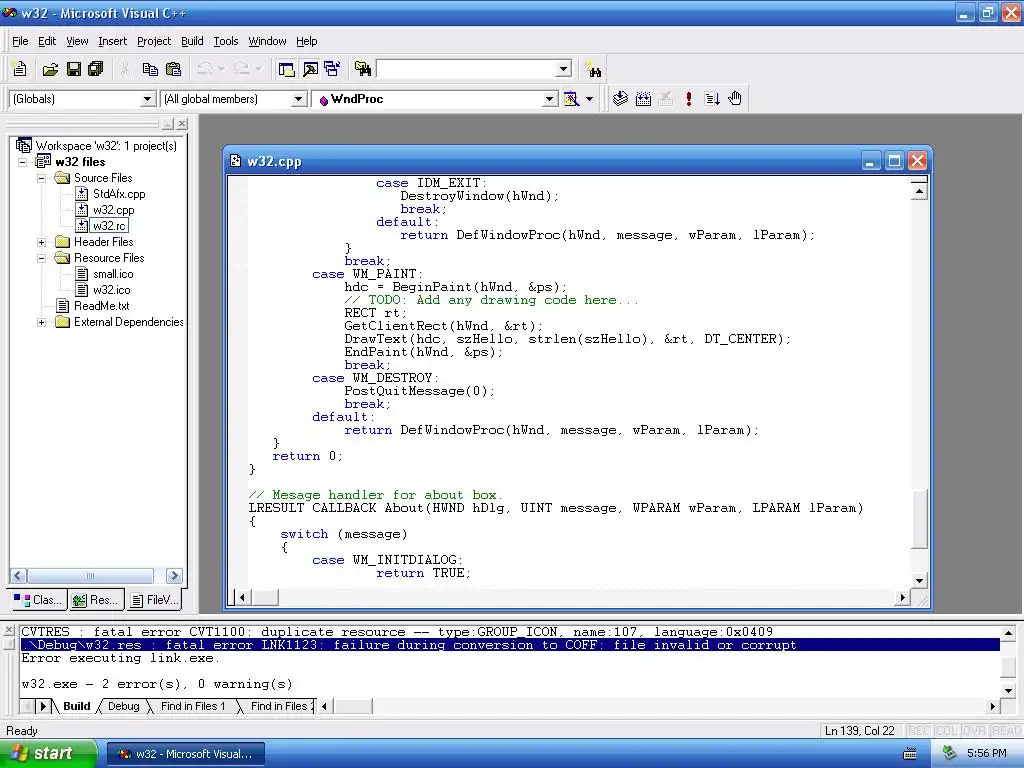This screenshot has width=1024, height=768.
Task: Open the Find text combo box dropdown
Action: tap(563, 69)
